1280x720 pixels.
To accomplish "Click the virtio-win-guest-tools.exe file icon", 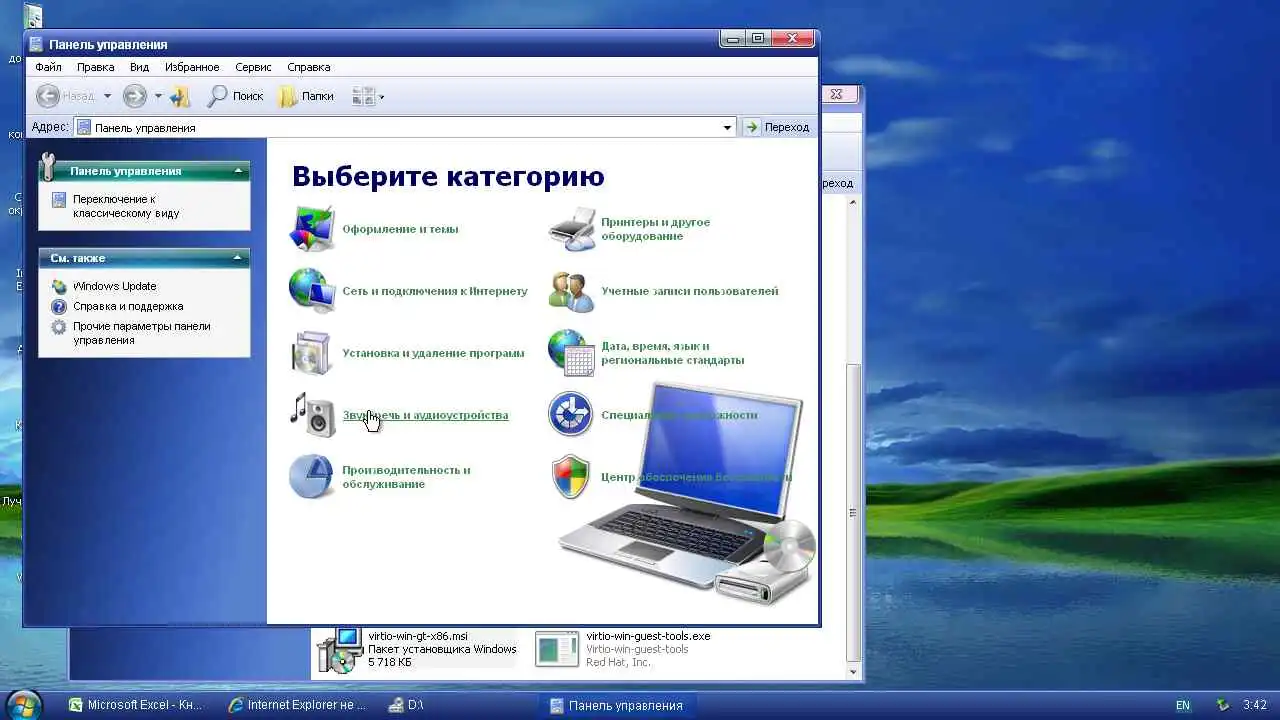I will (557, 649).
